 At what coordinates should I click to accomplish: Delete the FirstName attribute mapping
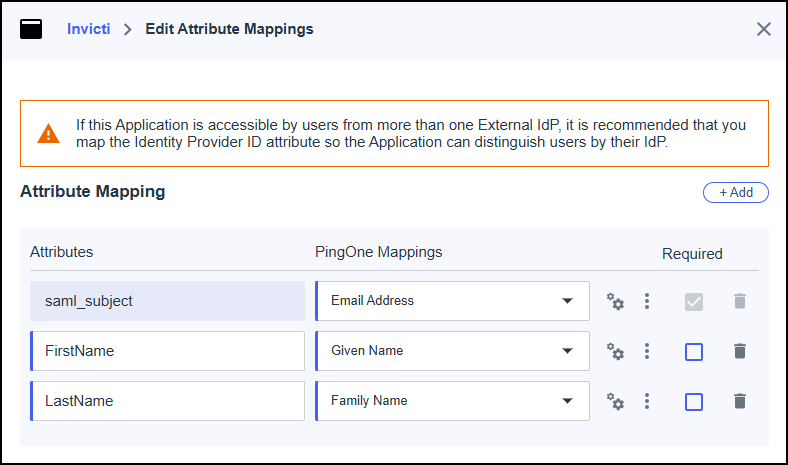(740, 351)
